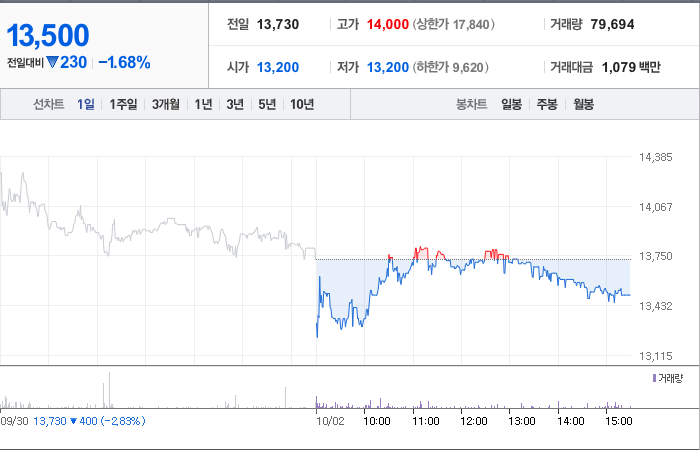Click the 14:00 time axis label
This screenshot has width=700, height=450.
(571, 421)
